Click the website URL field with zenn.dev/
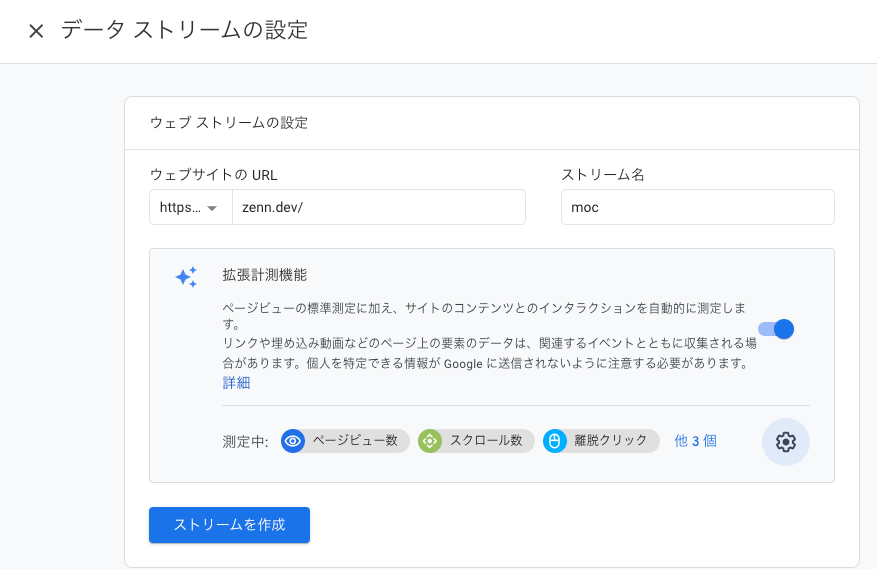This screenshot has height=569, width=877. point(379,207)
